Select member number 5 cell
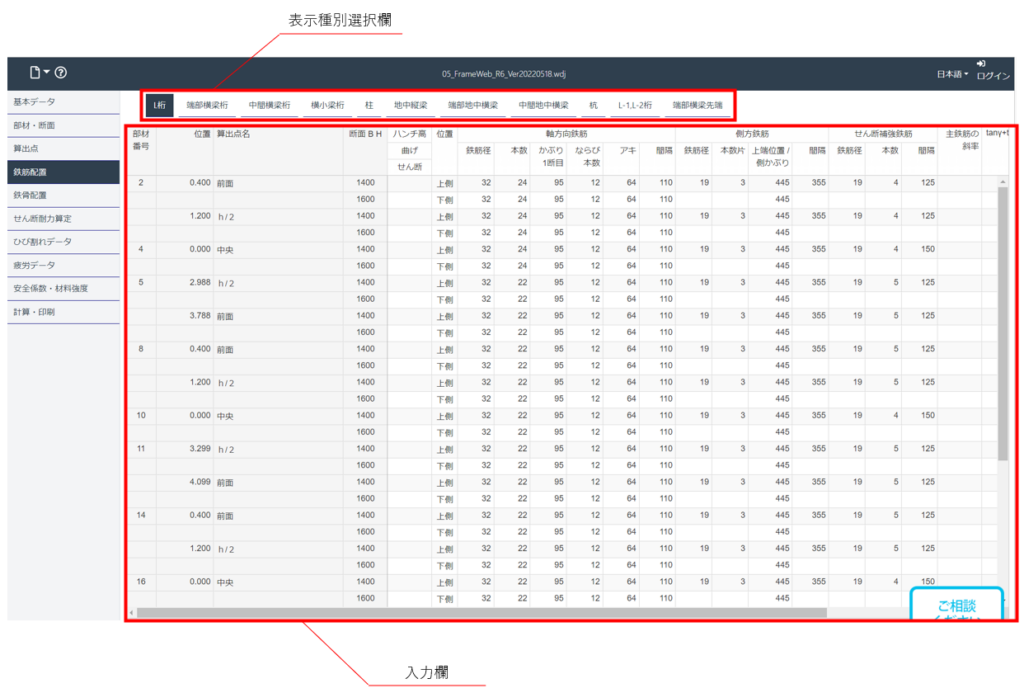Screen dimensions: 1024x688 tap(141, 283)
